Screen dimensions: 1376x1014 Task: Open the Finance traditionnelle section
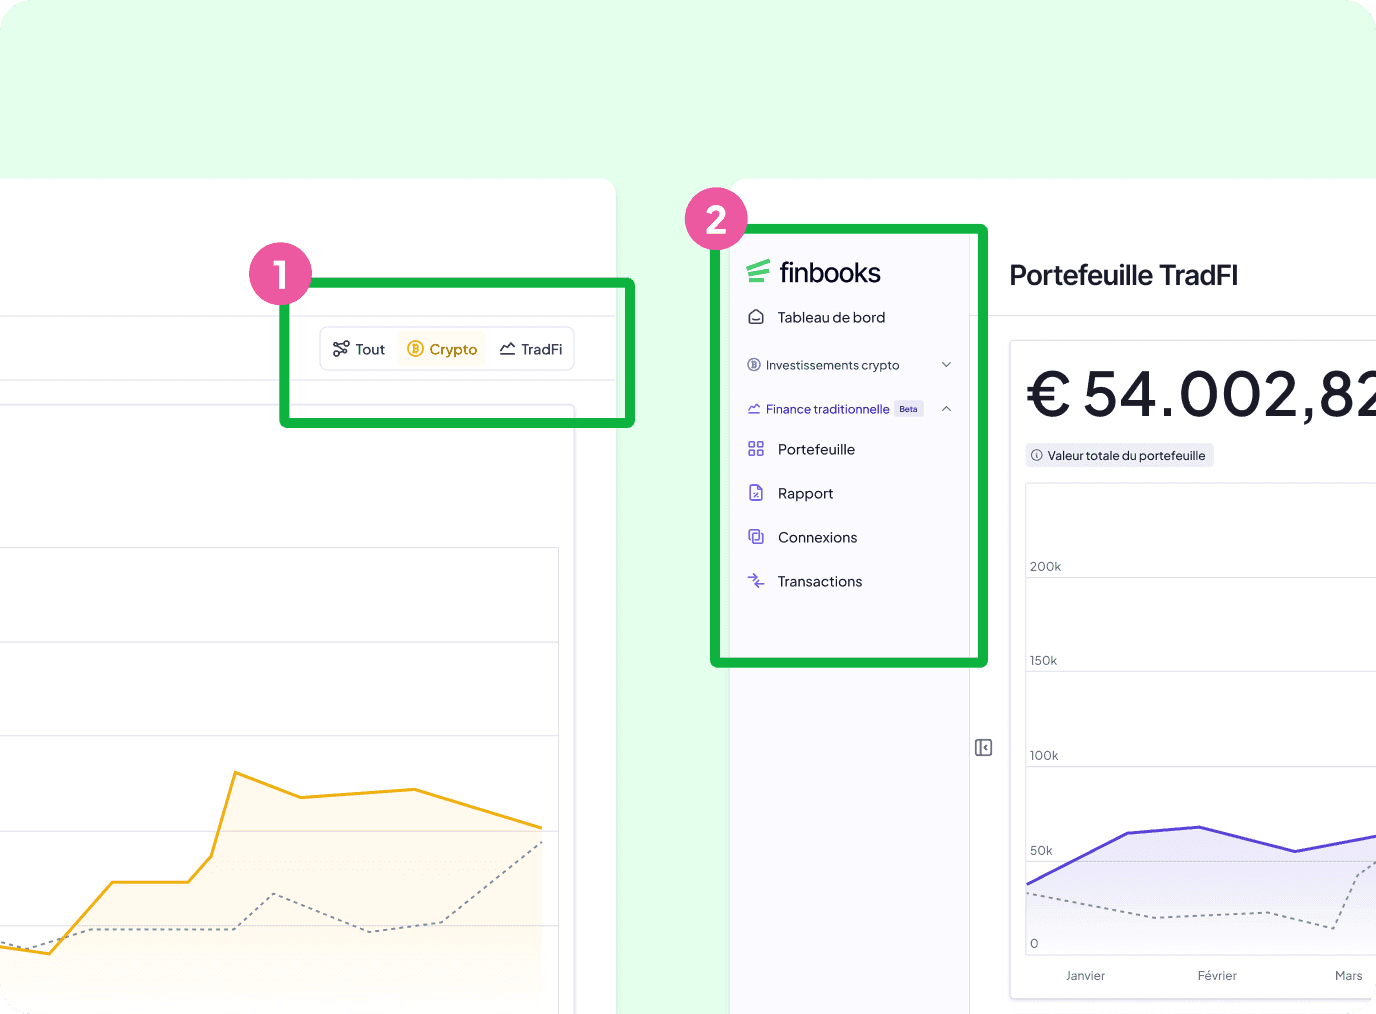(828, 409)
